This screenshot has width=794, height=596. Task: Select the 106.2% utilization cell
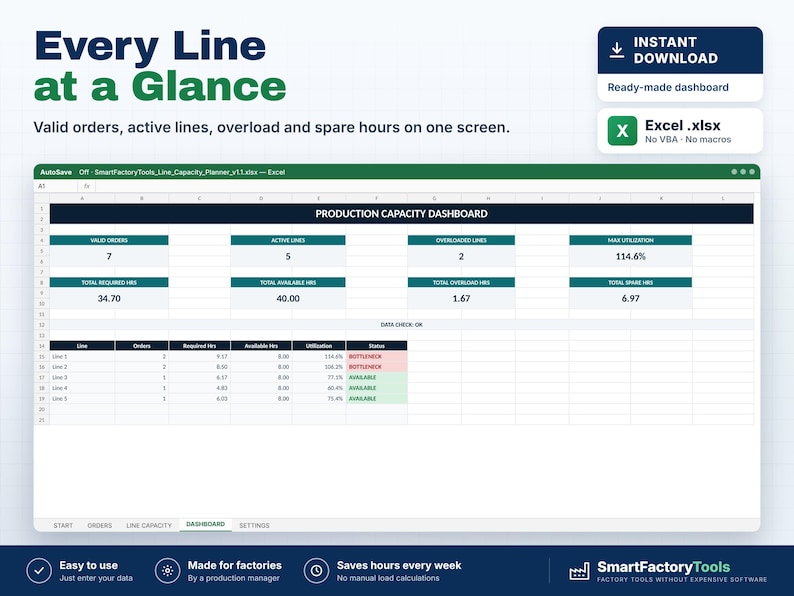tap(319, 367)
